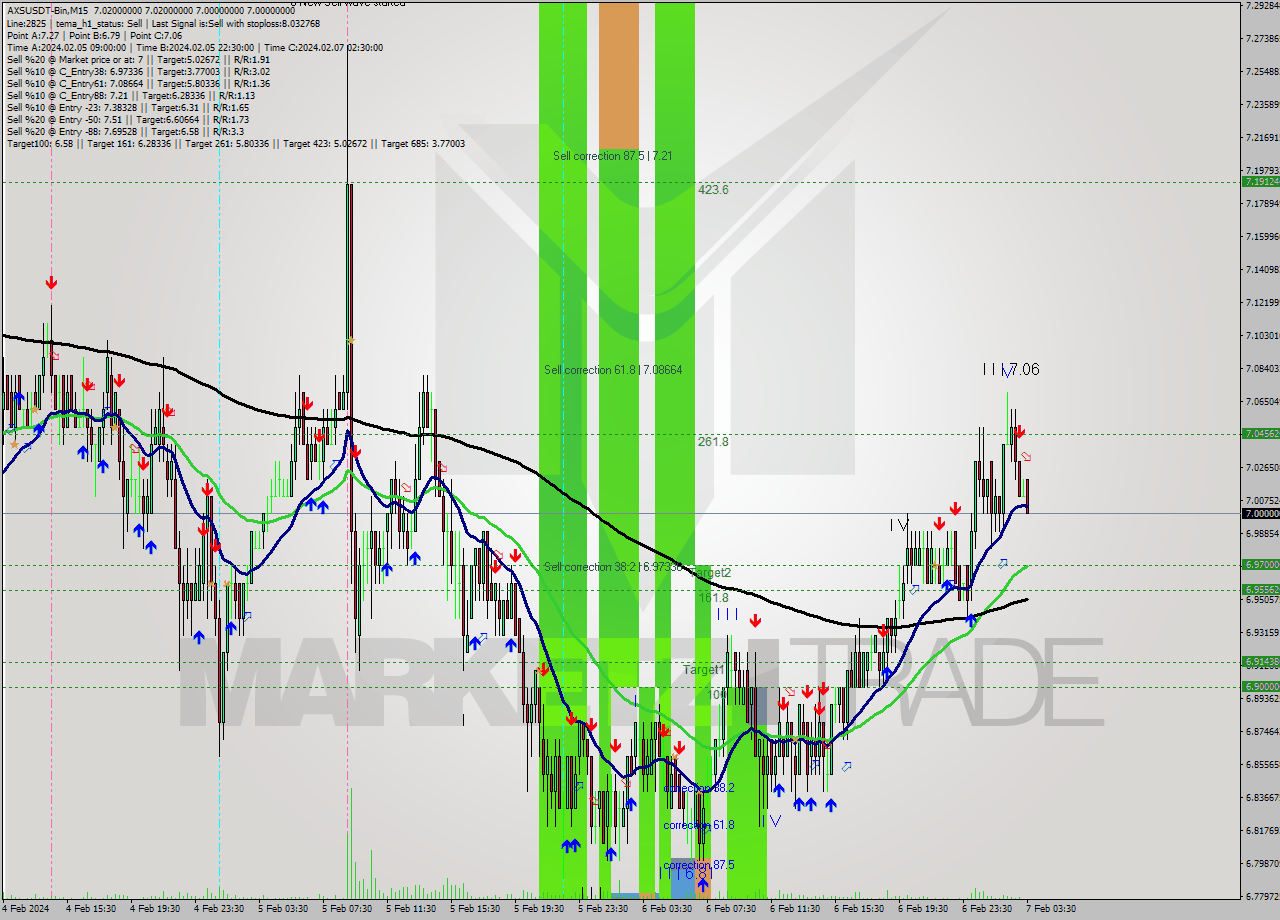Click the '5 Feb 11:30' time axis label
Screen dimensions: 1280x920
coord(411,909)
